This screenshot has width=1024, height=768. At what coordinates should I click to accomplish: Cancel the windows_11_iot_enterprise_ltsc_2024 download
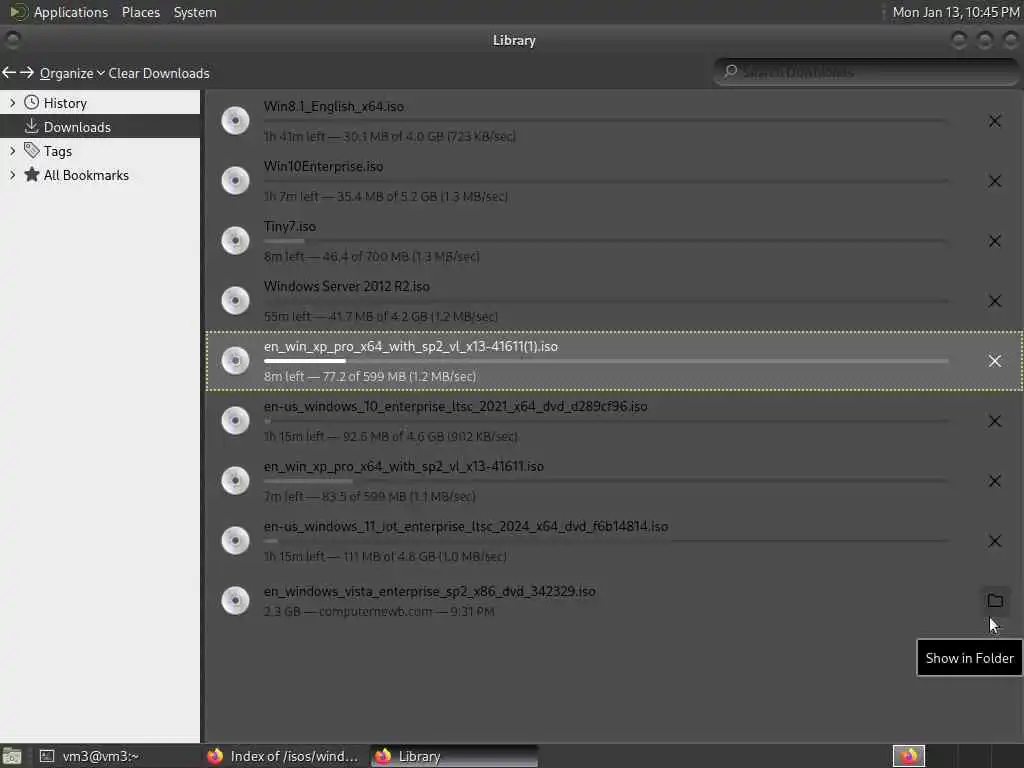pos(995,541)
